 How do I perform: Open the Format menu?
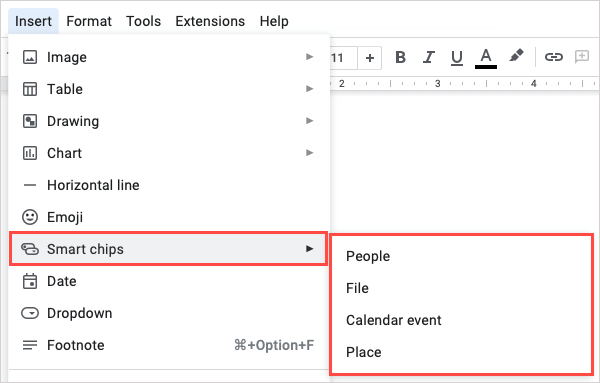point(89,21)
